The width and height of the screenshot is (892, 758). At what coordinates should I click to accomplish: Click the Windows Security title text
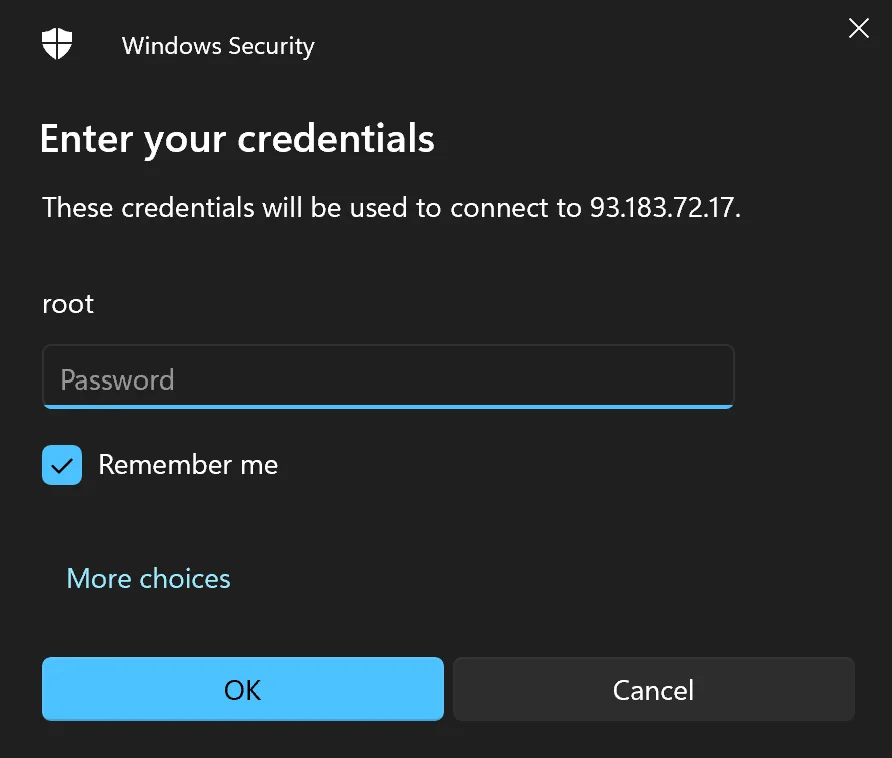point(218,46)
